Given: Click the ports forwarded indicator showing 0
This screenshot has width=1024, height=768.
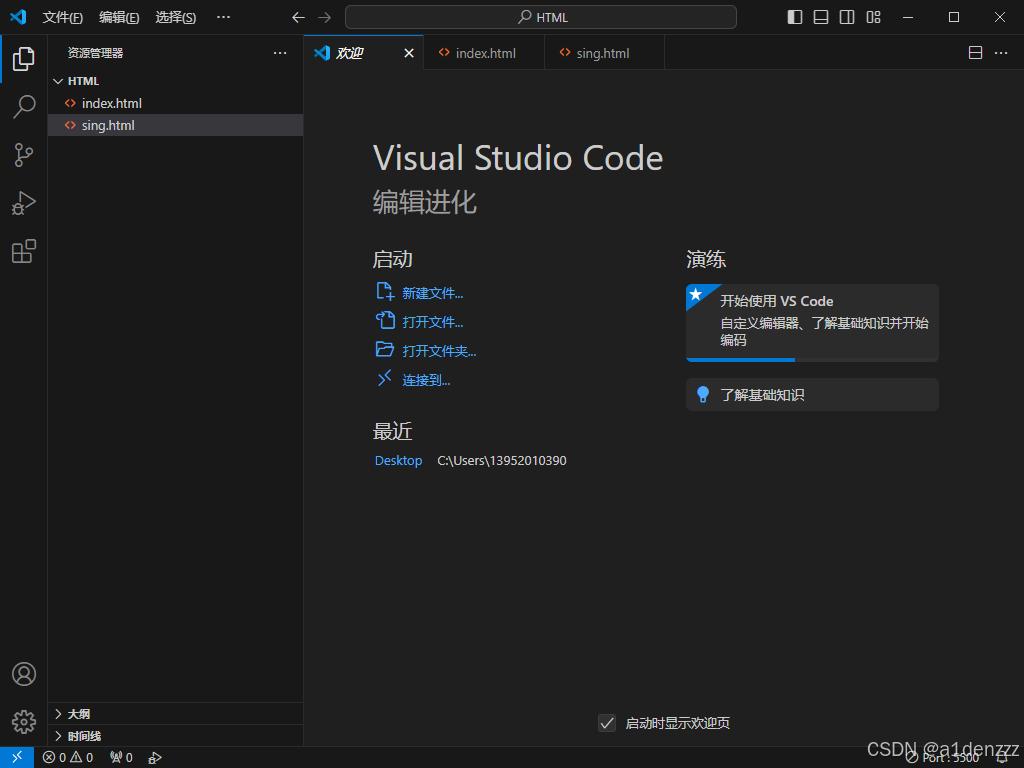Looking at the screenshot, I should pos(121,758).
